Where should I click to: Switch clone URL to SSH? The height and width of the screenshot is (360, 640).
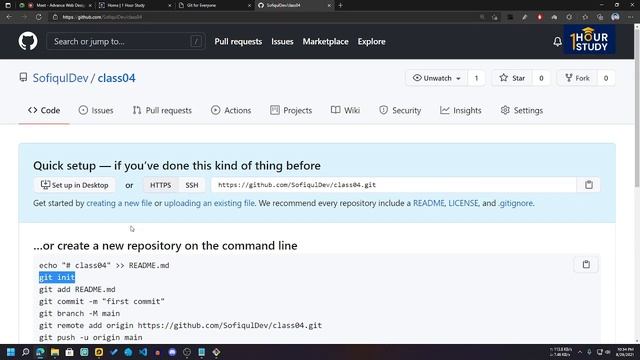(192, 185)
